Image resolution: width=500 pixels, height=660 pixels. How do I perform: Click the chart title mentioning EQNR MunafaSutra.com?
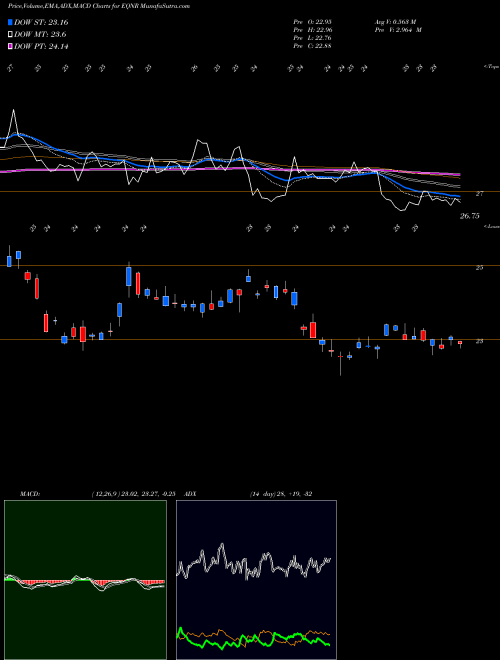99,6
